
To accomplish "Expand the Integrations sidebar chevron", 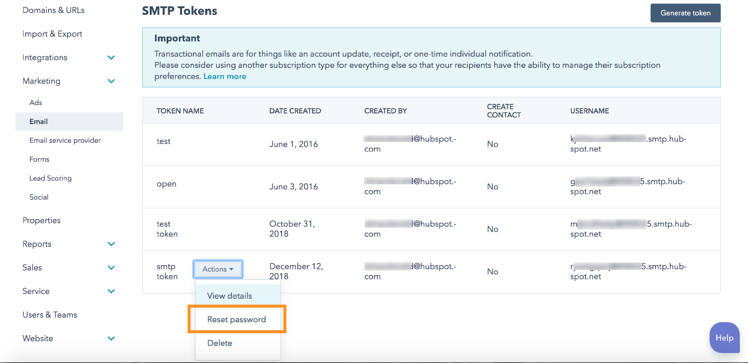I will point(111,58).
